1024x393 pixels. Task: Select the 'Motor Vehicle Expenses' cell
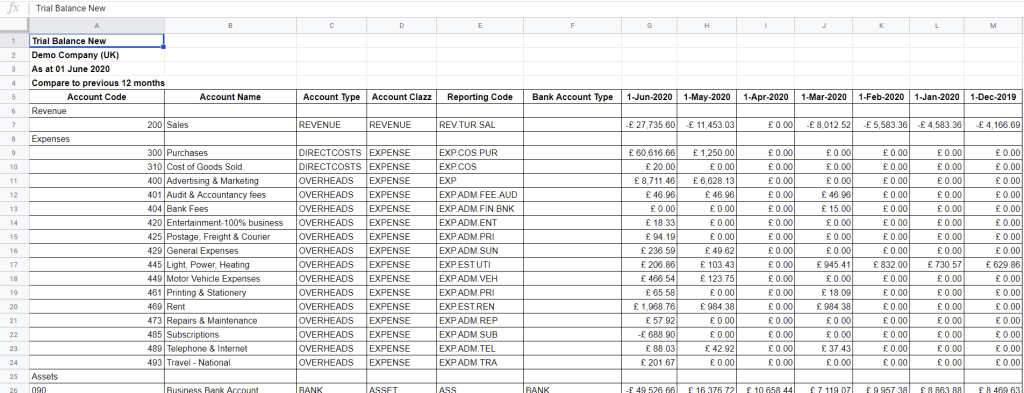(x=231, y=279)
